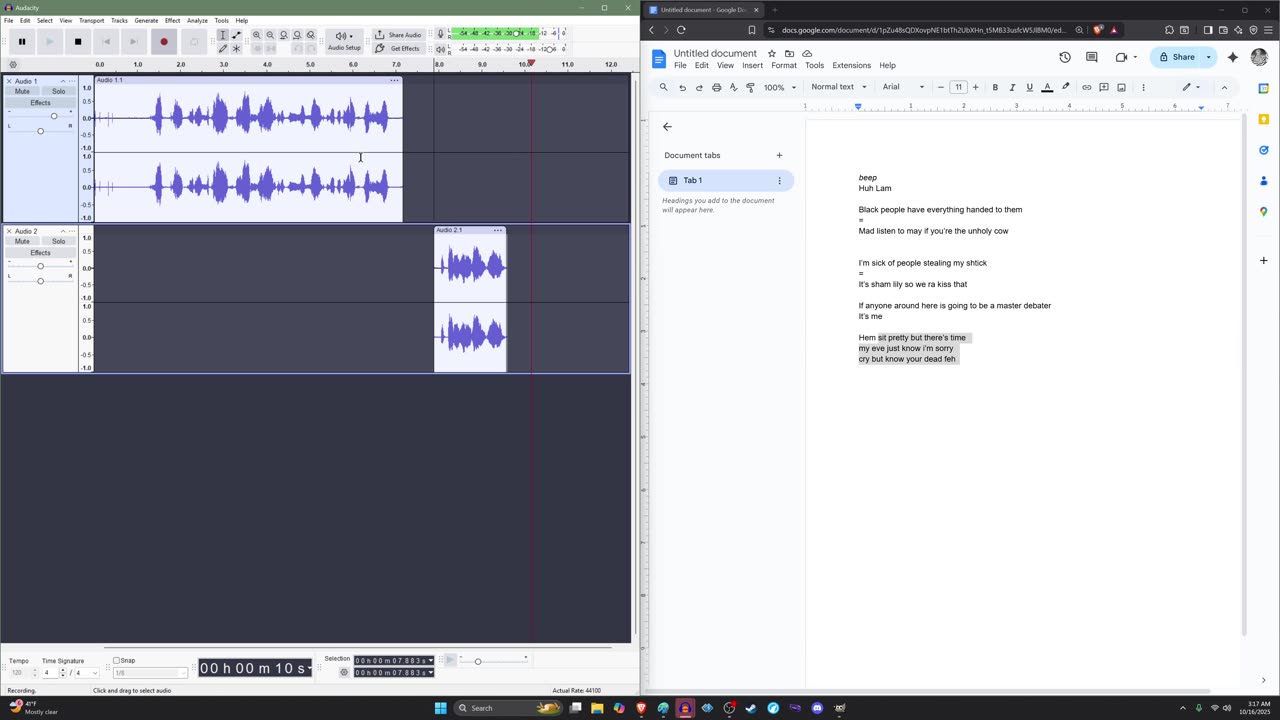Click the Print icon in Docs

click(x=716, y=88)
